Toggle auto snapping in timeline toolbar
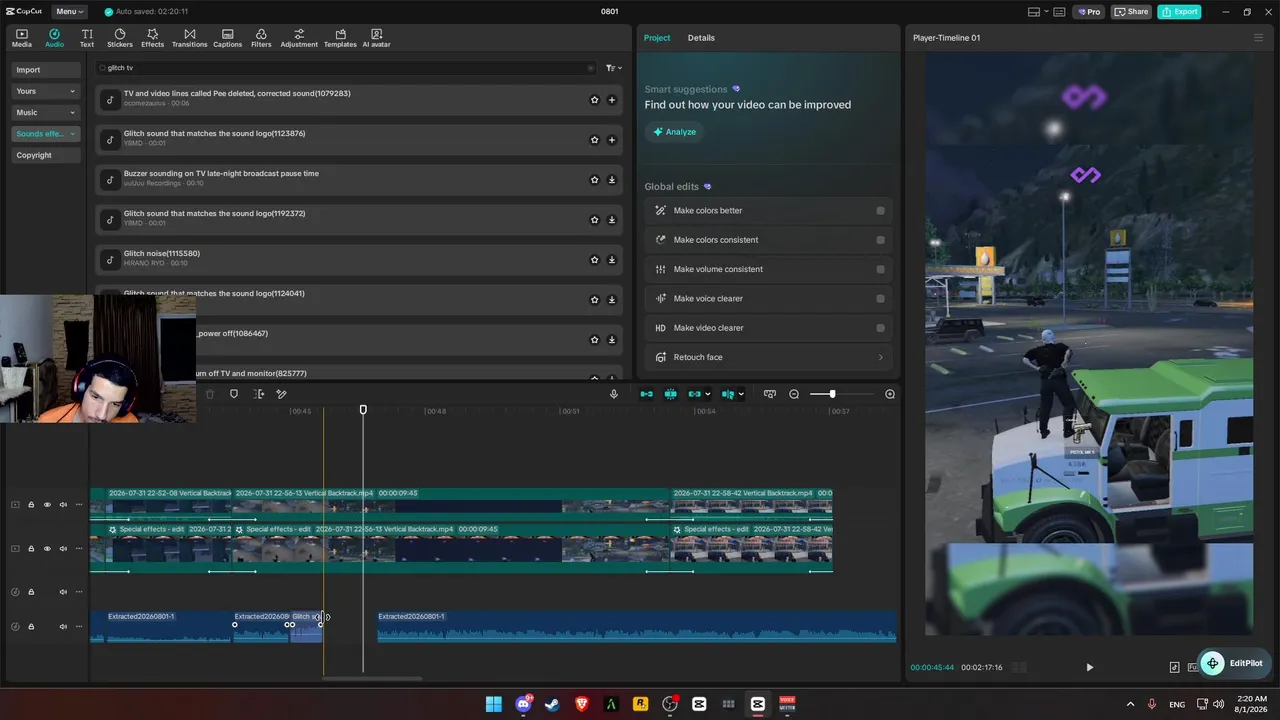This screenshot has height=720, width=1280. coord(670,394)
